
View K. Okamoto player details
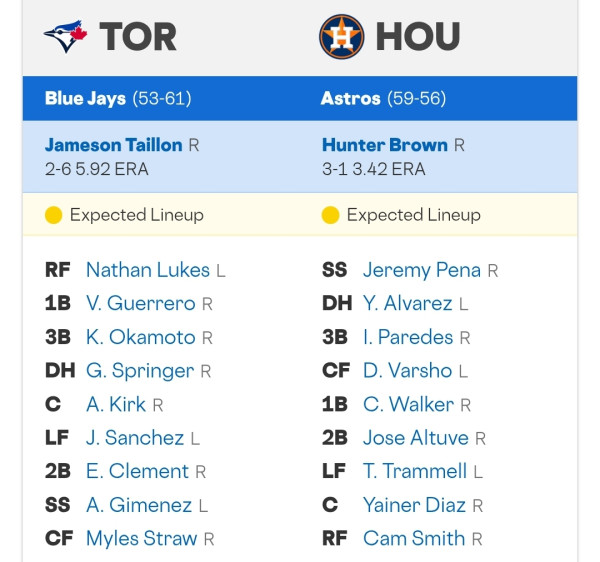pos(140,337)
